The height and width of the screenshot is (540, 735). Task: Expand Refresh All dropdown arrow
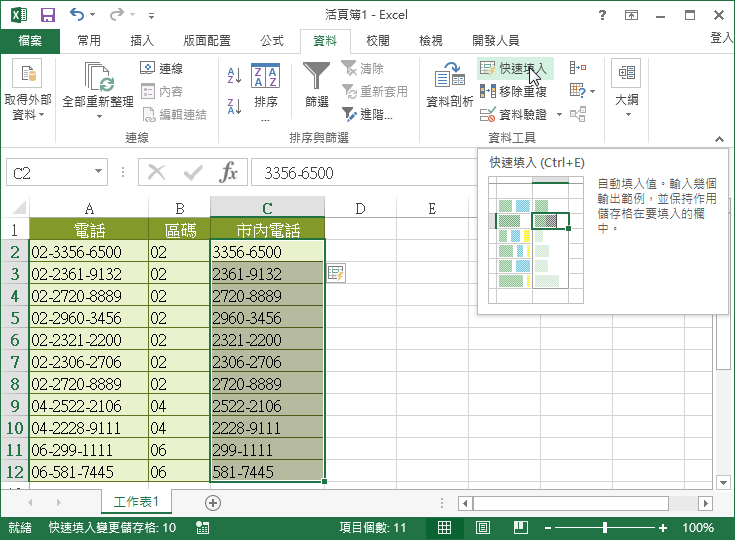[99, 117]
